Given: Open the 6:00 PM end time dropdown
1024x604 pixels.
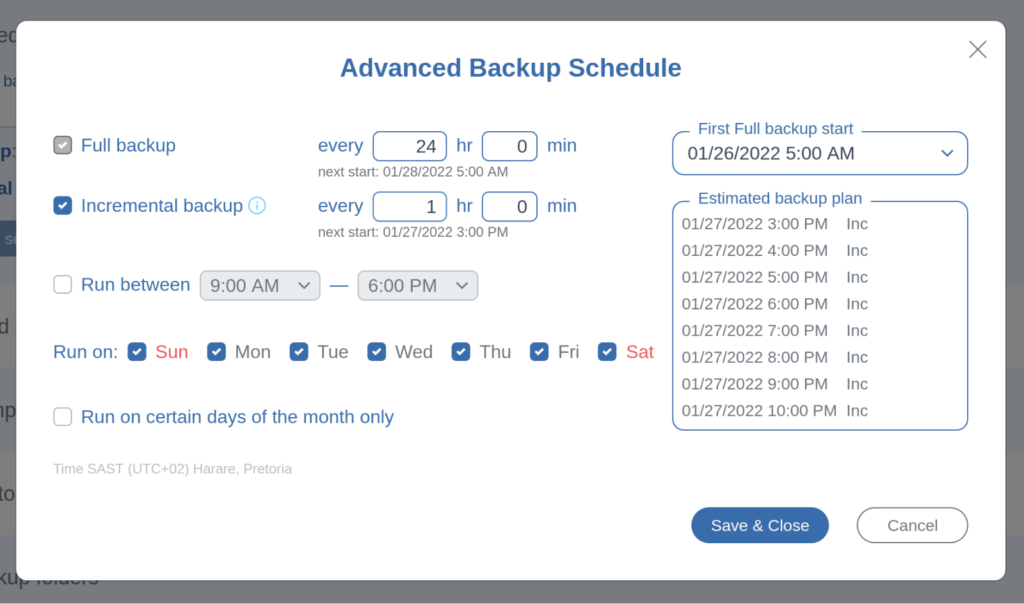Looking at the screenshot, I should (417, 285).
